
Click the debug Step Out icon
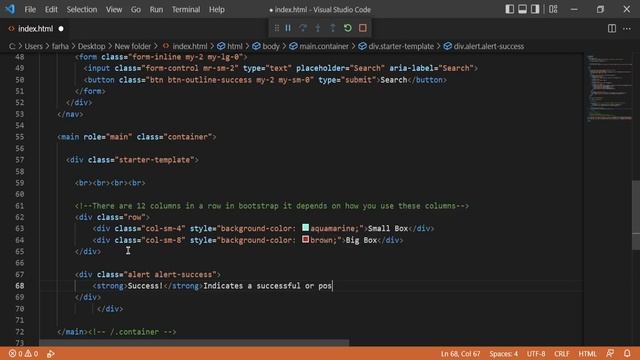pos(333,28)
